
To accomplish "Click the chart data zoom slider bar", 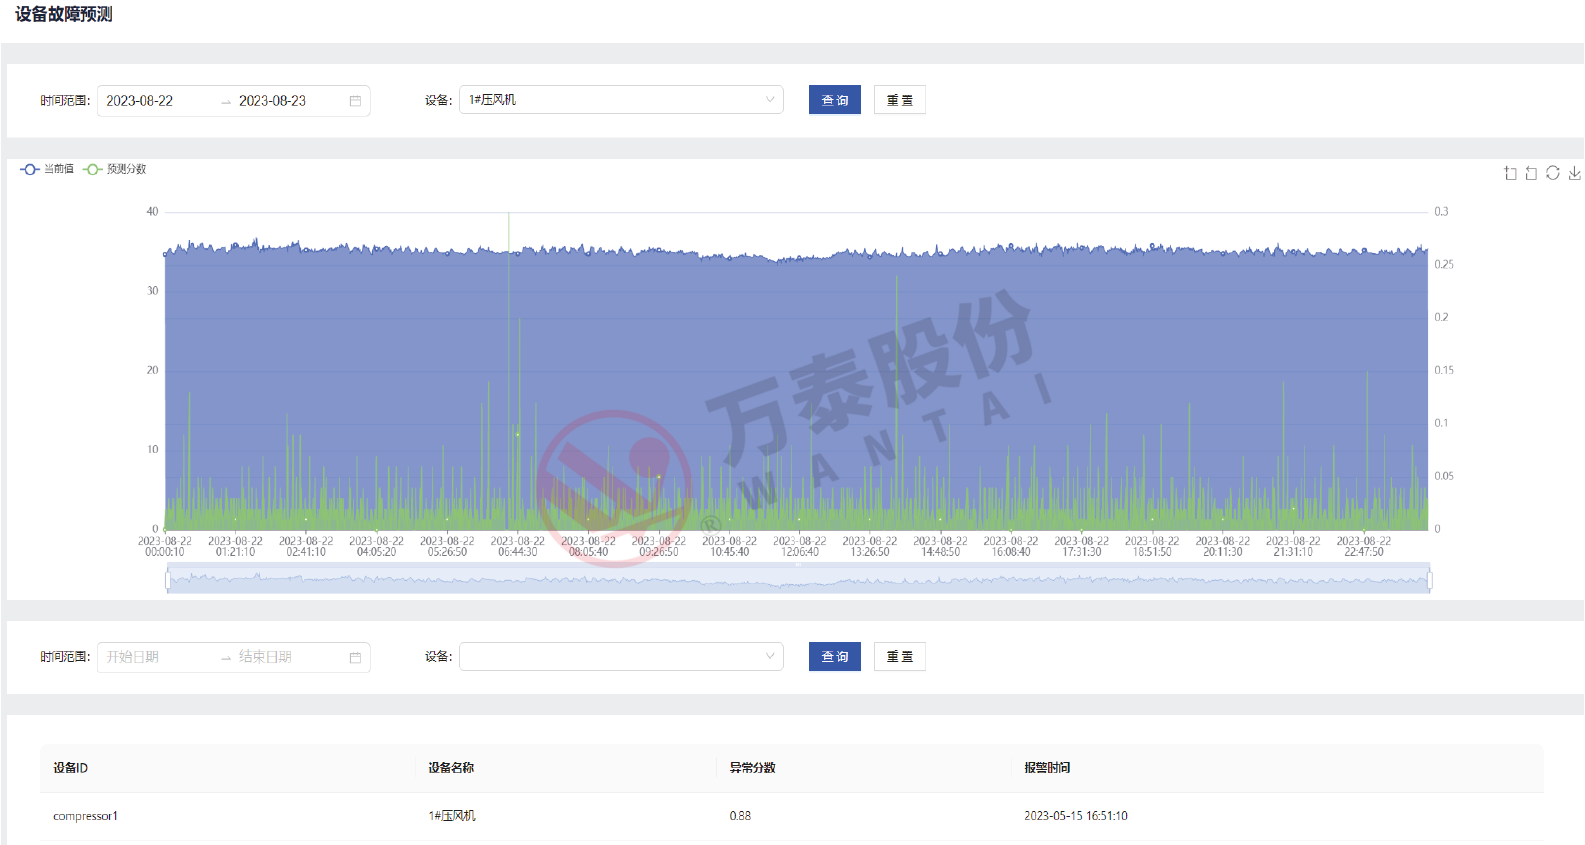I will point(798,580).
